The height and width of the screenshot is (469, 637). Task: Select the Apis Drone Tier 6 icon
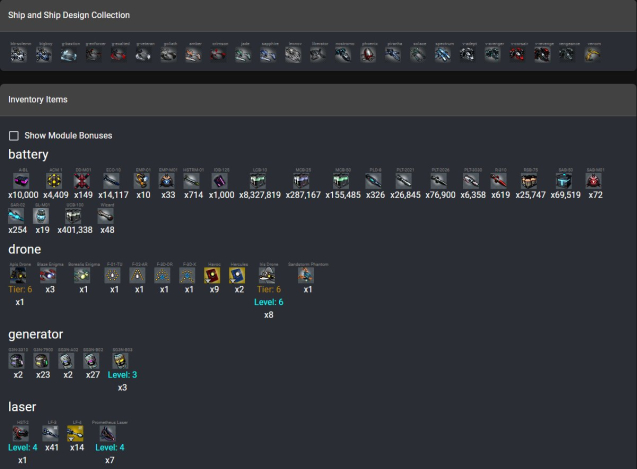pyautogui.click(x=20, y=275)
